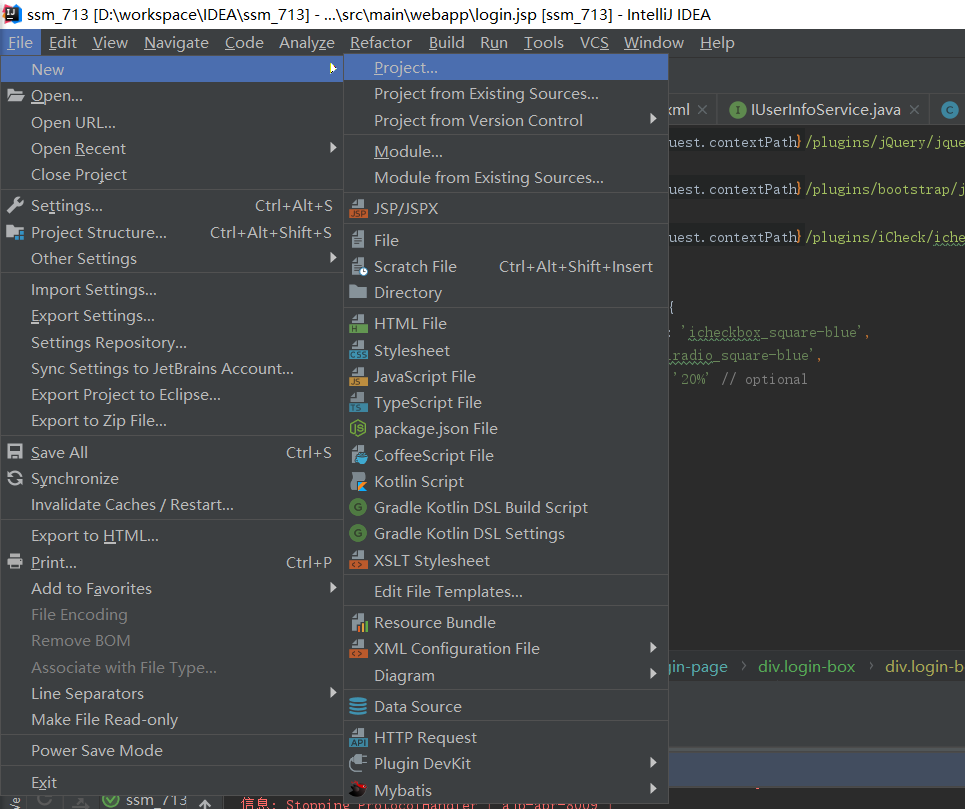Expand the Other Settings submenu arrow
The image size is (965, 809).
tap(333, 258)
